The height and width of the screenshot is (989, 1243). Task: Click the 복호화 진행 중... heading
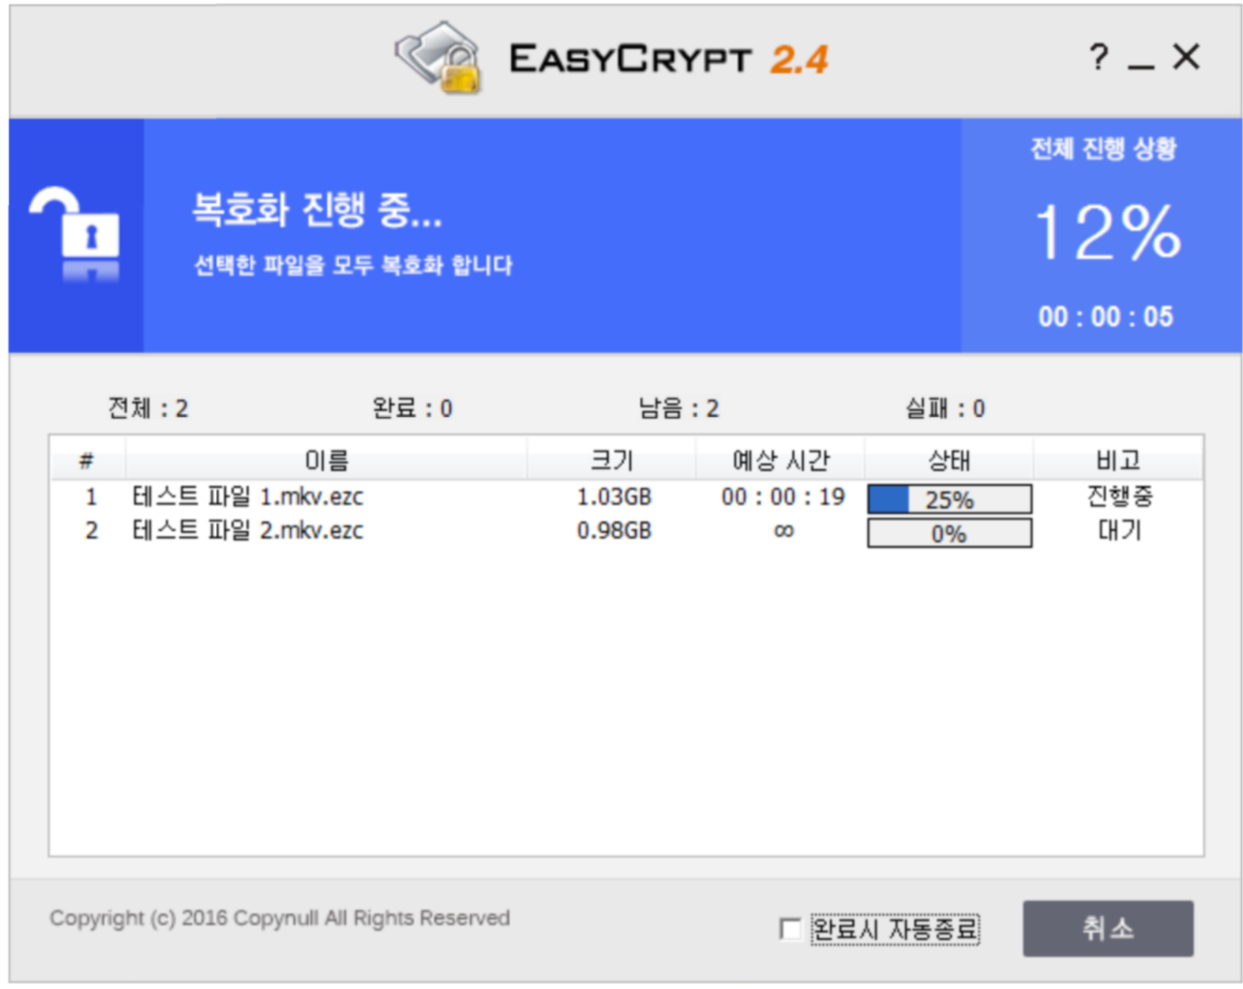[x=317, y=209]
